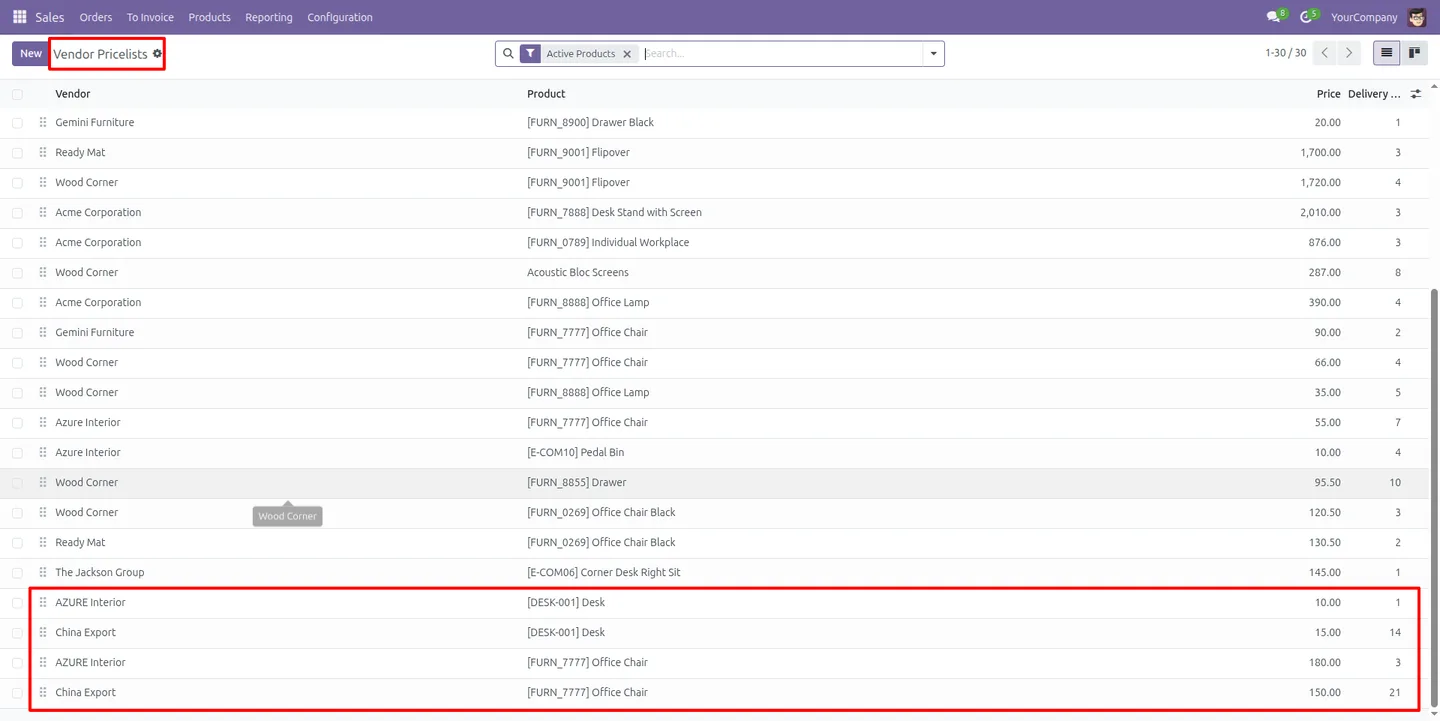Sort by the Price column header

click(x=1328, y=94)
